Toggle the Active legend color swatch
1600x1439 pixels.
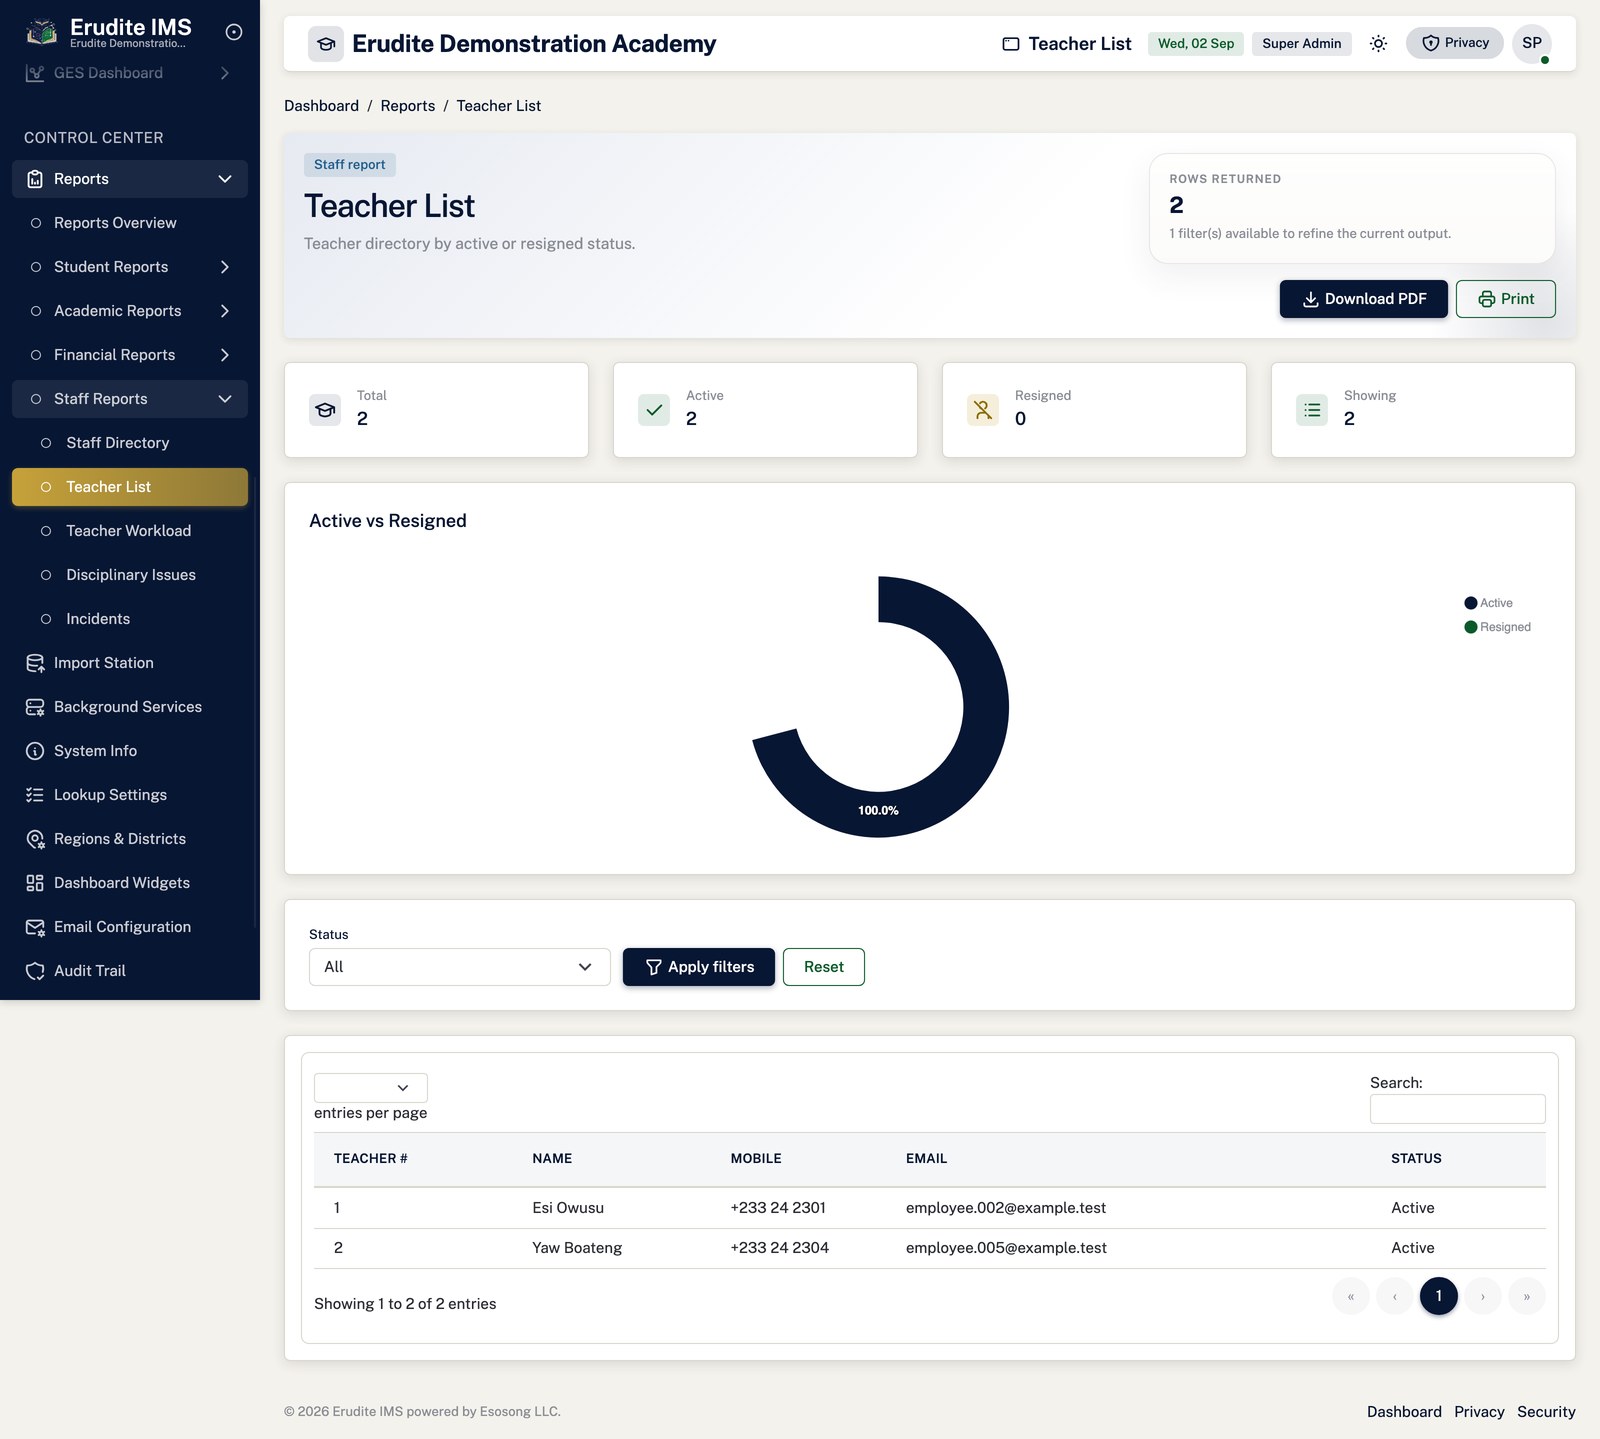[x=1471, y=603]
